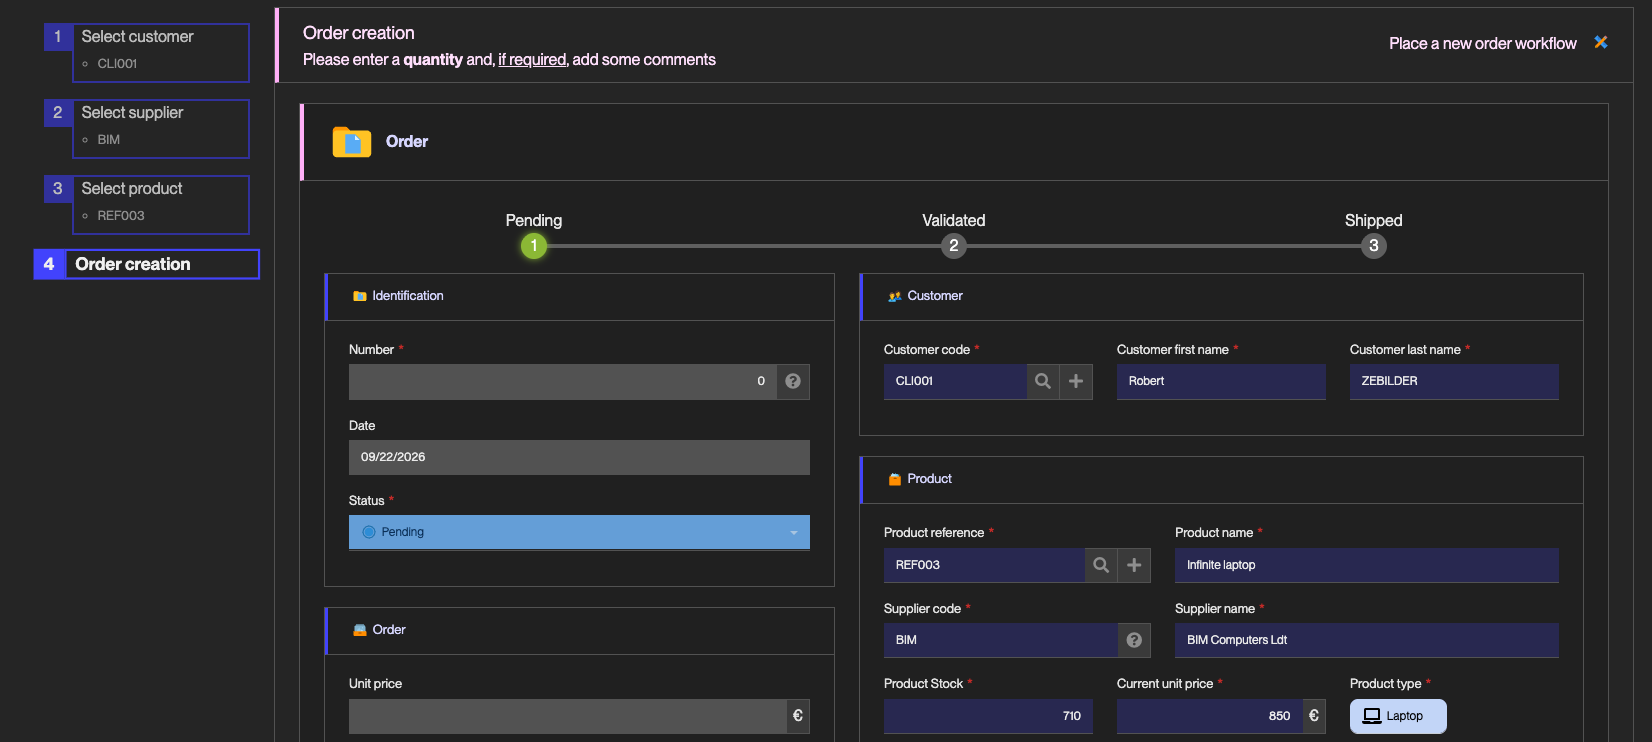Screen dimensions: 1652x742
Task: Go to step 3, Select product
Action: pos(147,204)
